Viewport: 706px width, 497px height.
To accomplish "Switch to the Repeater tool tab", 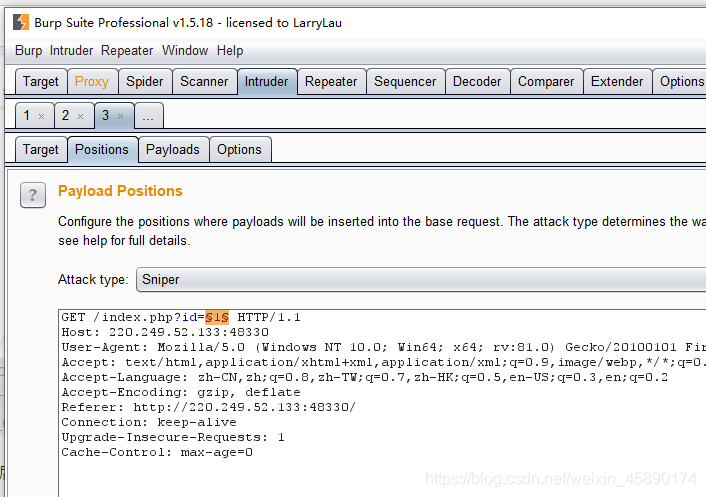I will 331,81.
